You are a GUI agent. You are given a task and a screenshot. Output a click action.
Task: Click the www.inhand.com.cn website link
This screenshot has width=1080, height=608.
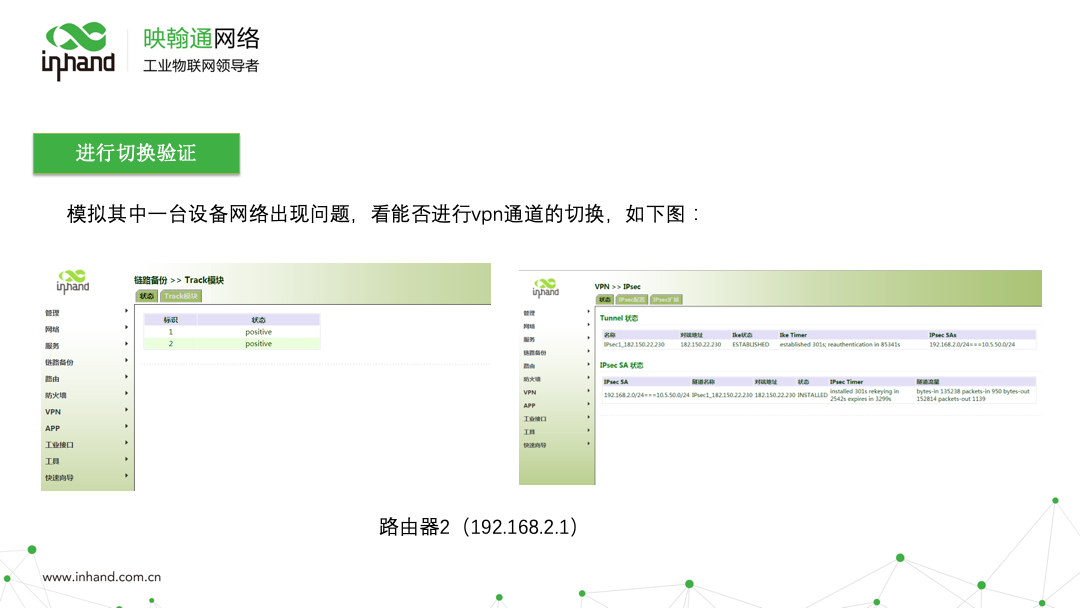click(102, 577)
